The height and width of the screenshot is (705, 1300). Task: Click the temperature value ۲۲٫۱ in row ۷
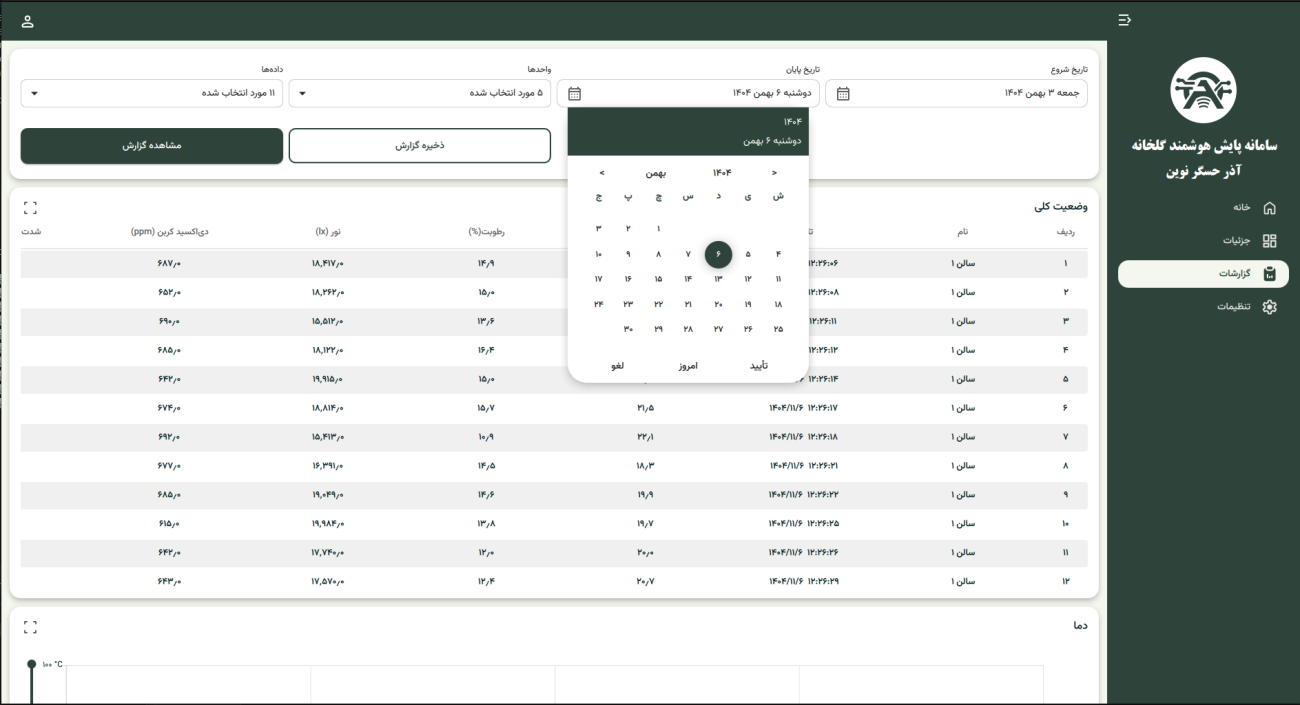645,437
